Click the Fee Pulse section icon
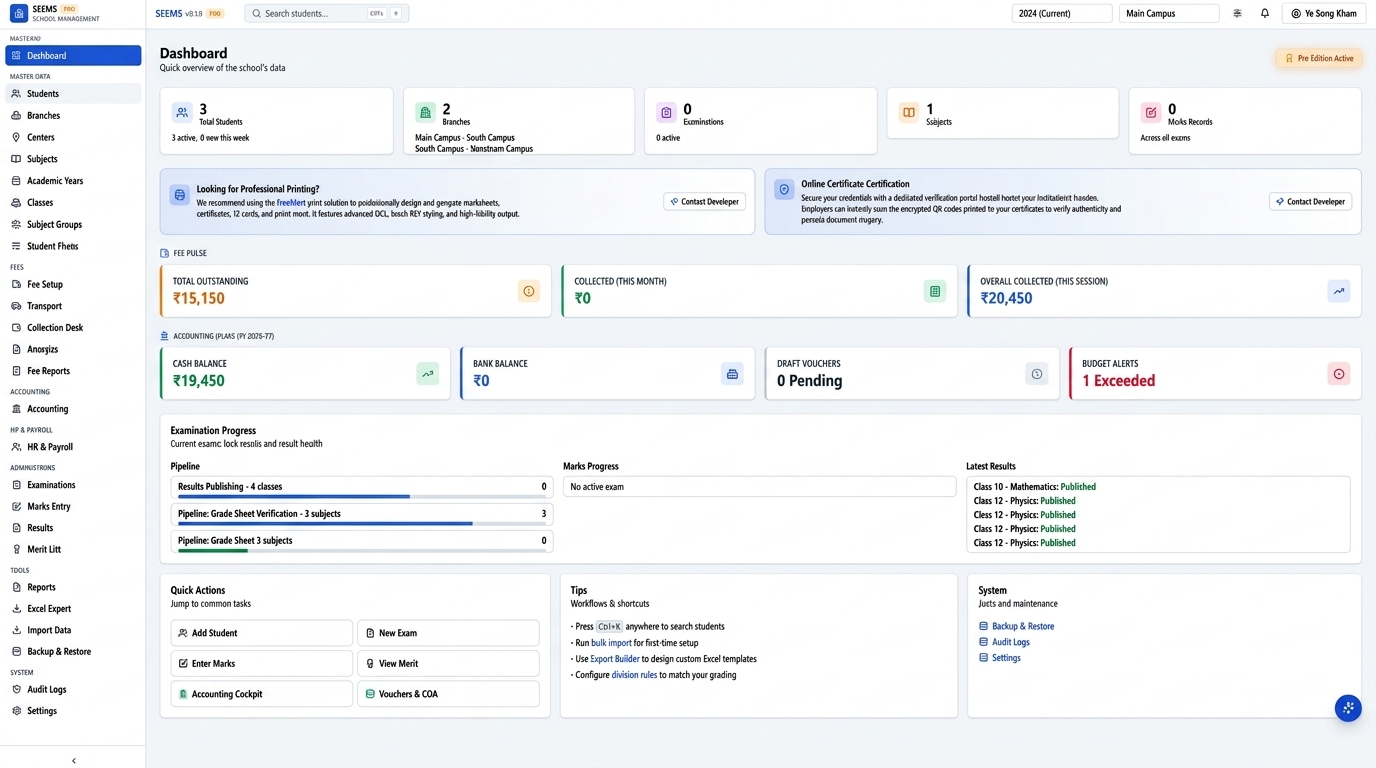 [165, 253]
